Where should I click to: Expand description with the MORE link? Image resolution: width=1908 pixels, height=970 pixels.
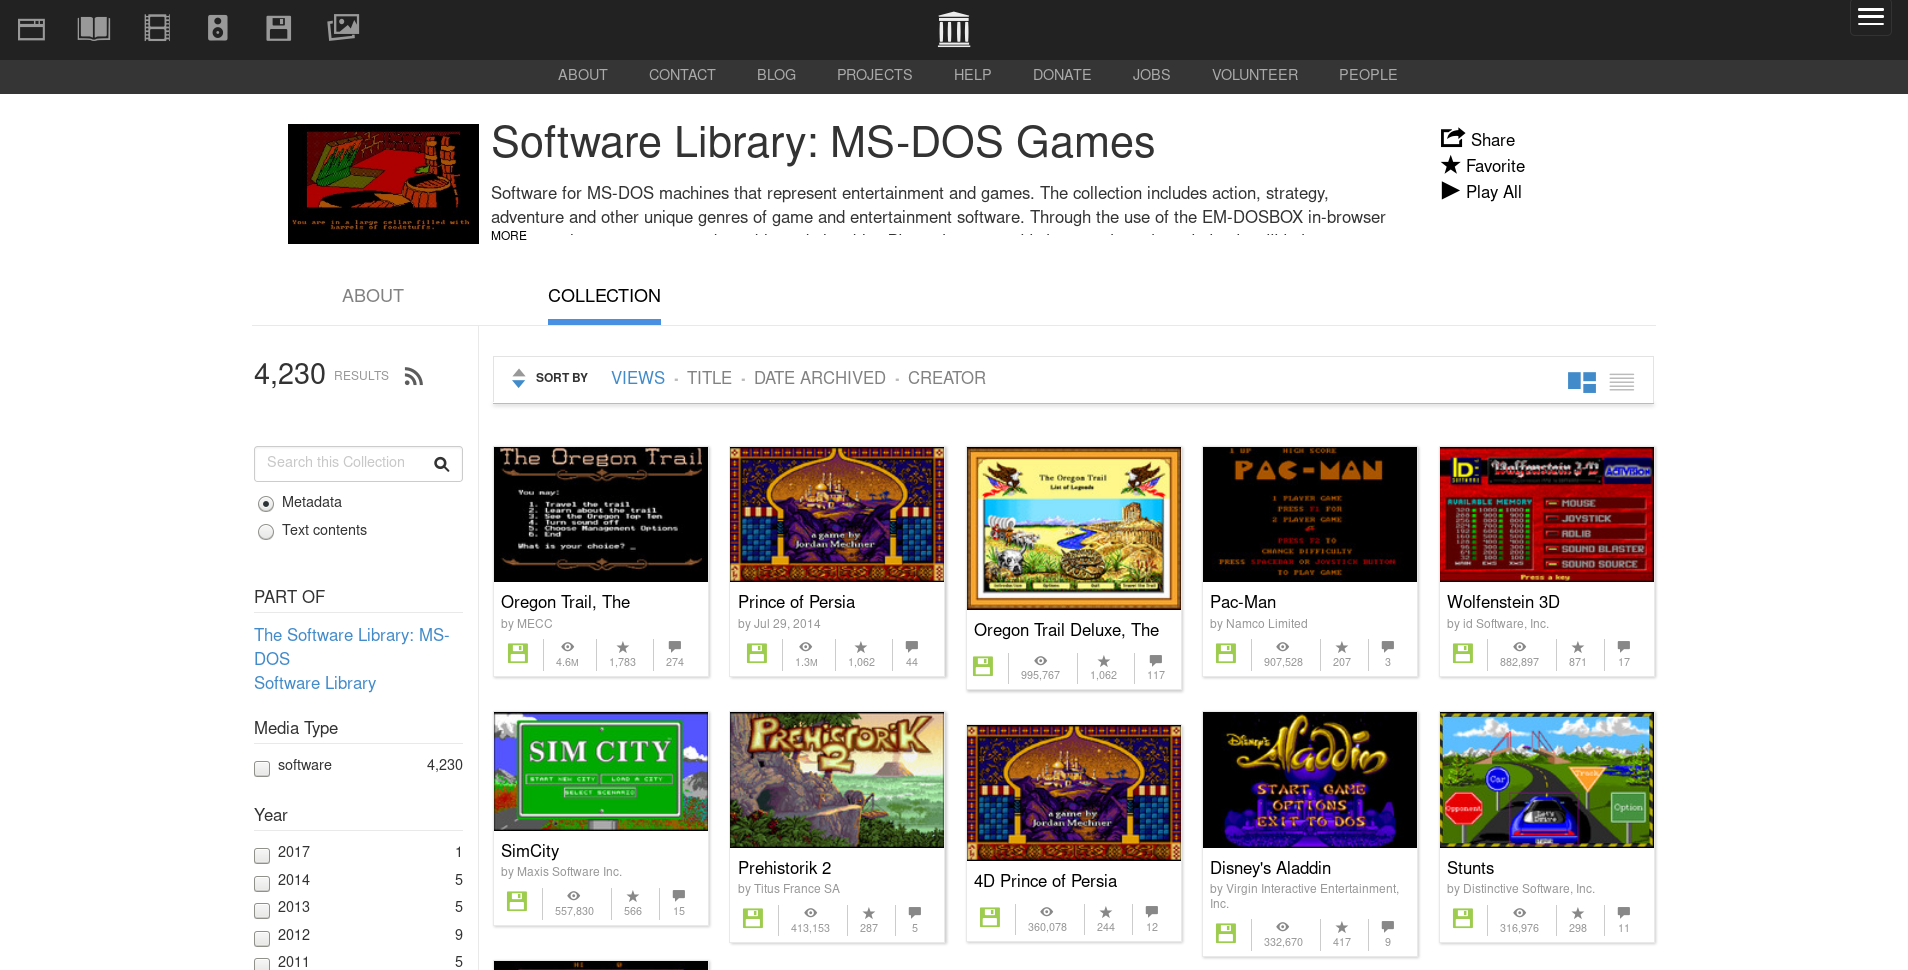pos(508,236)
